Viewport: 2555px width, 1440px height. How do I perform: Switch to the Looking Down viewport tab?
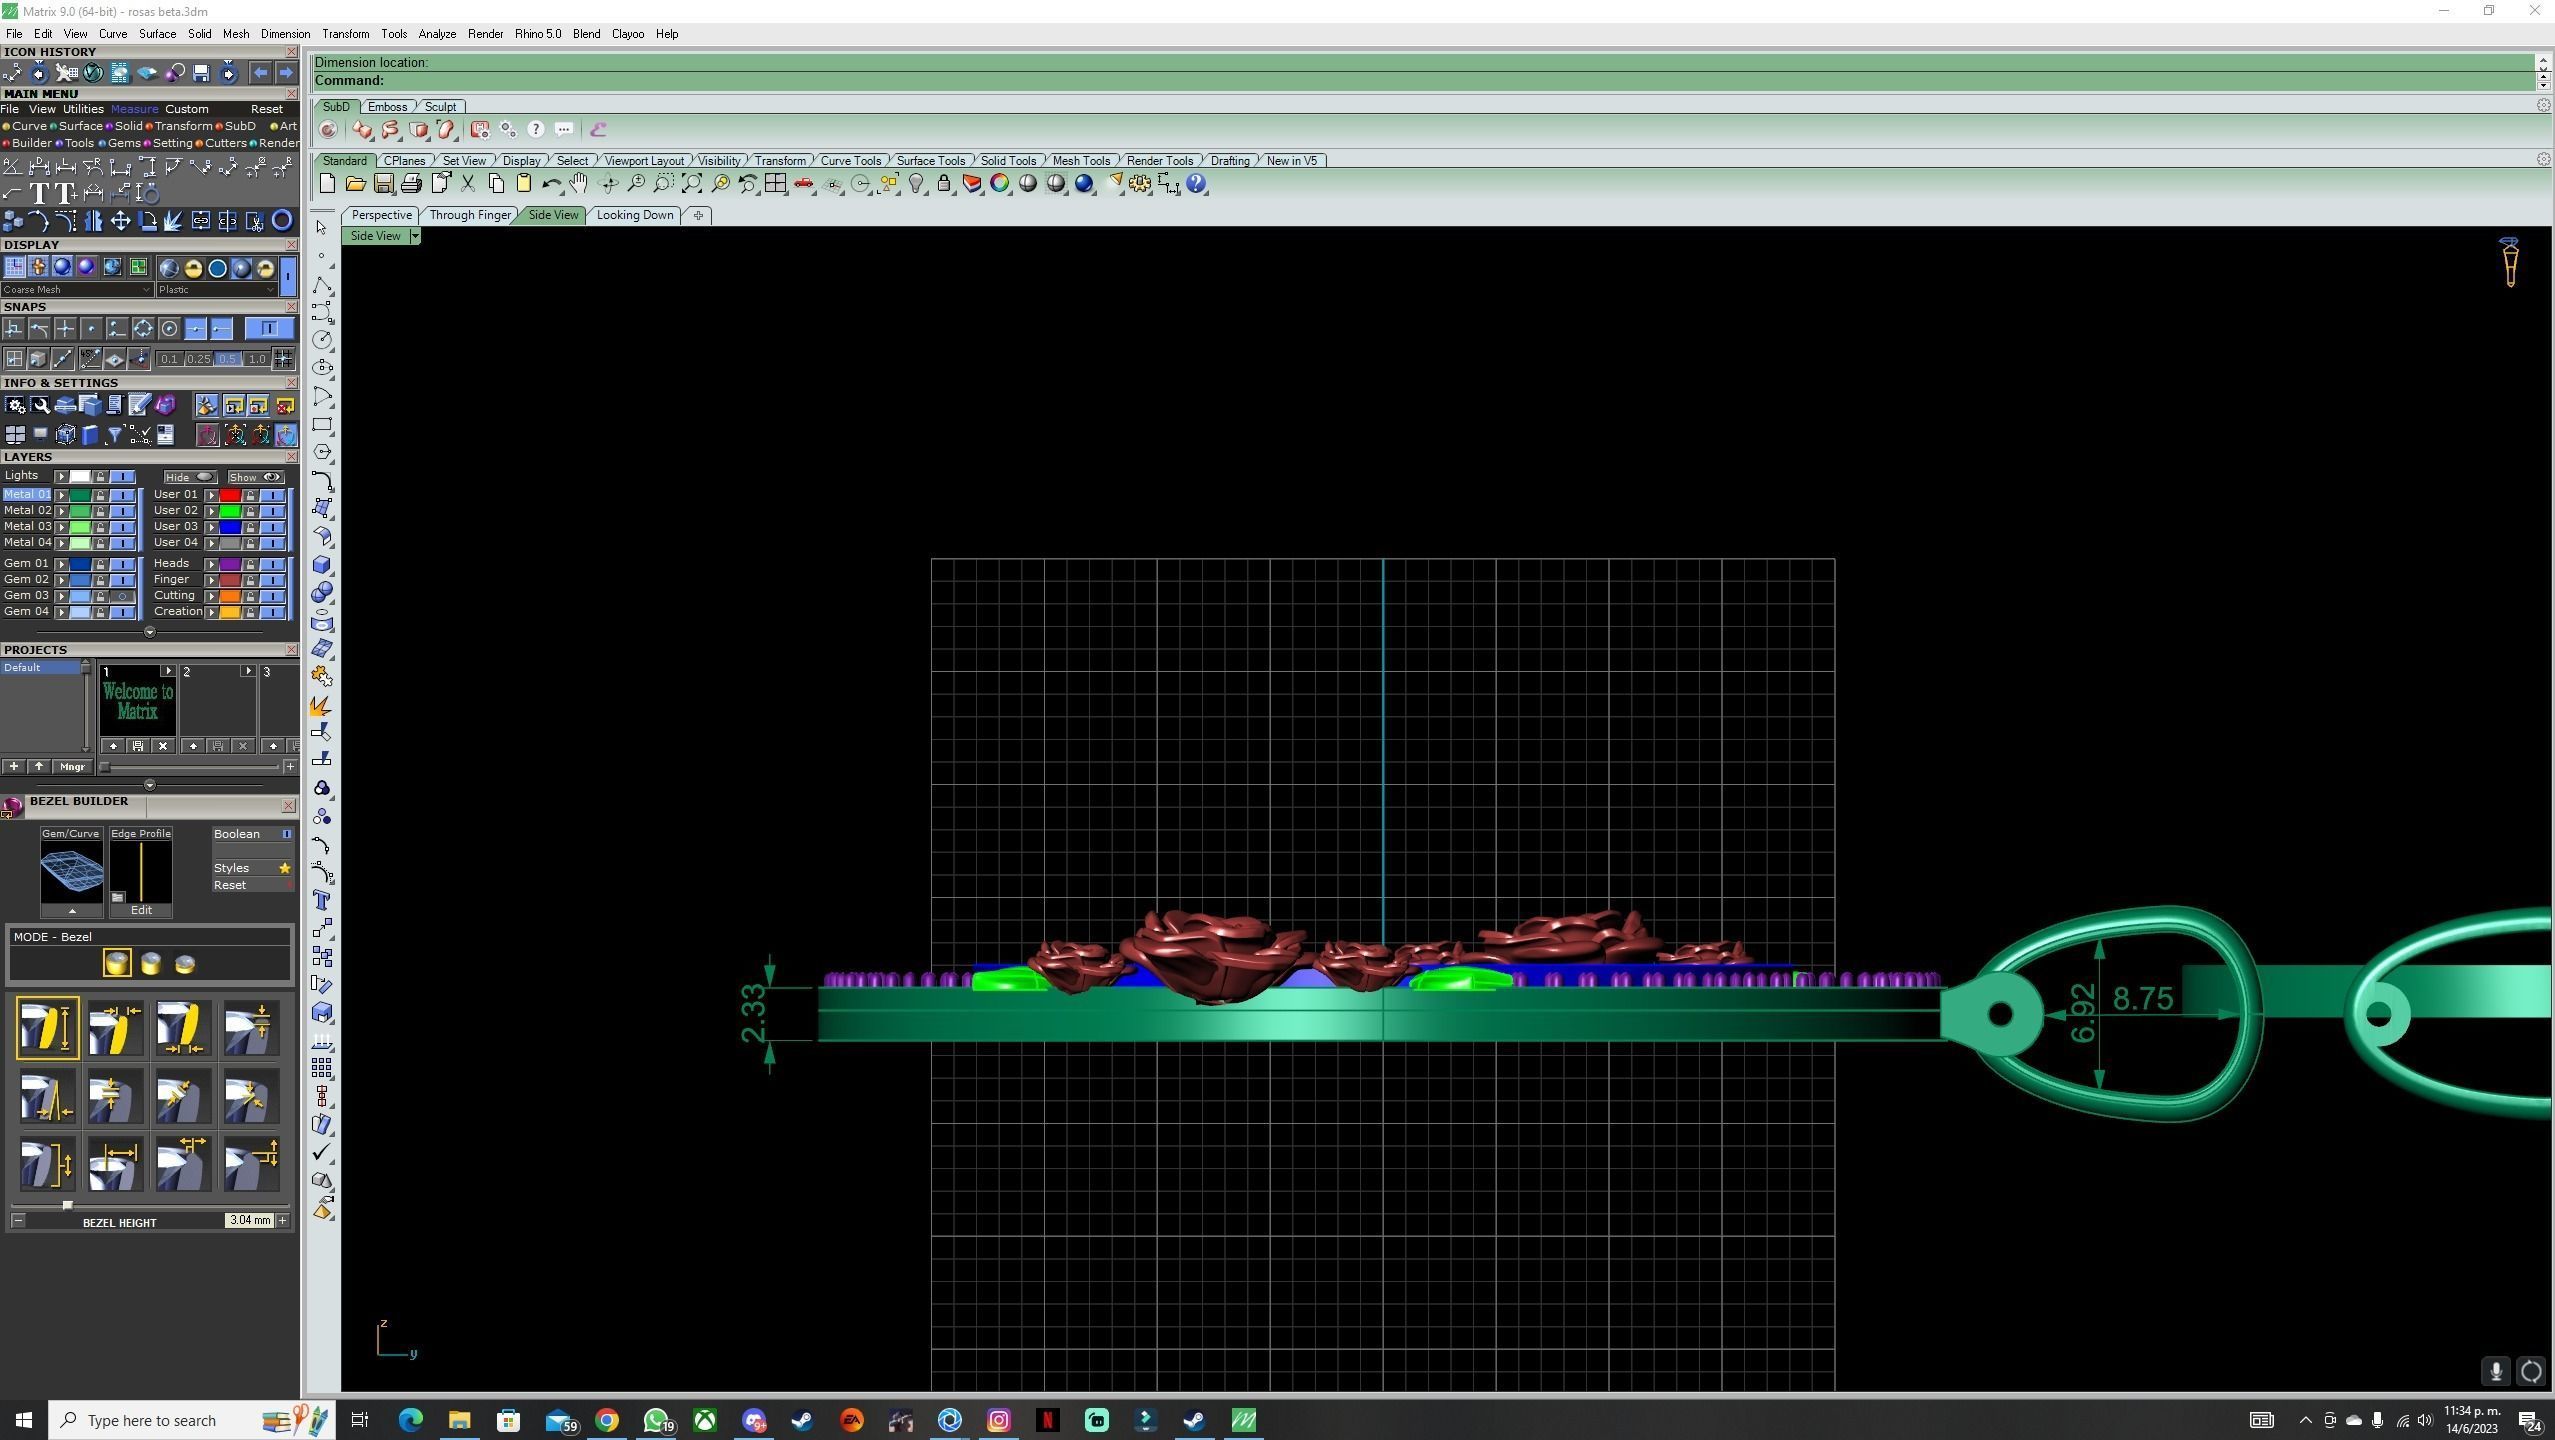(634, 215)
